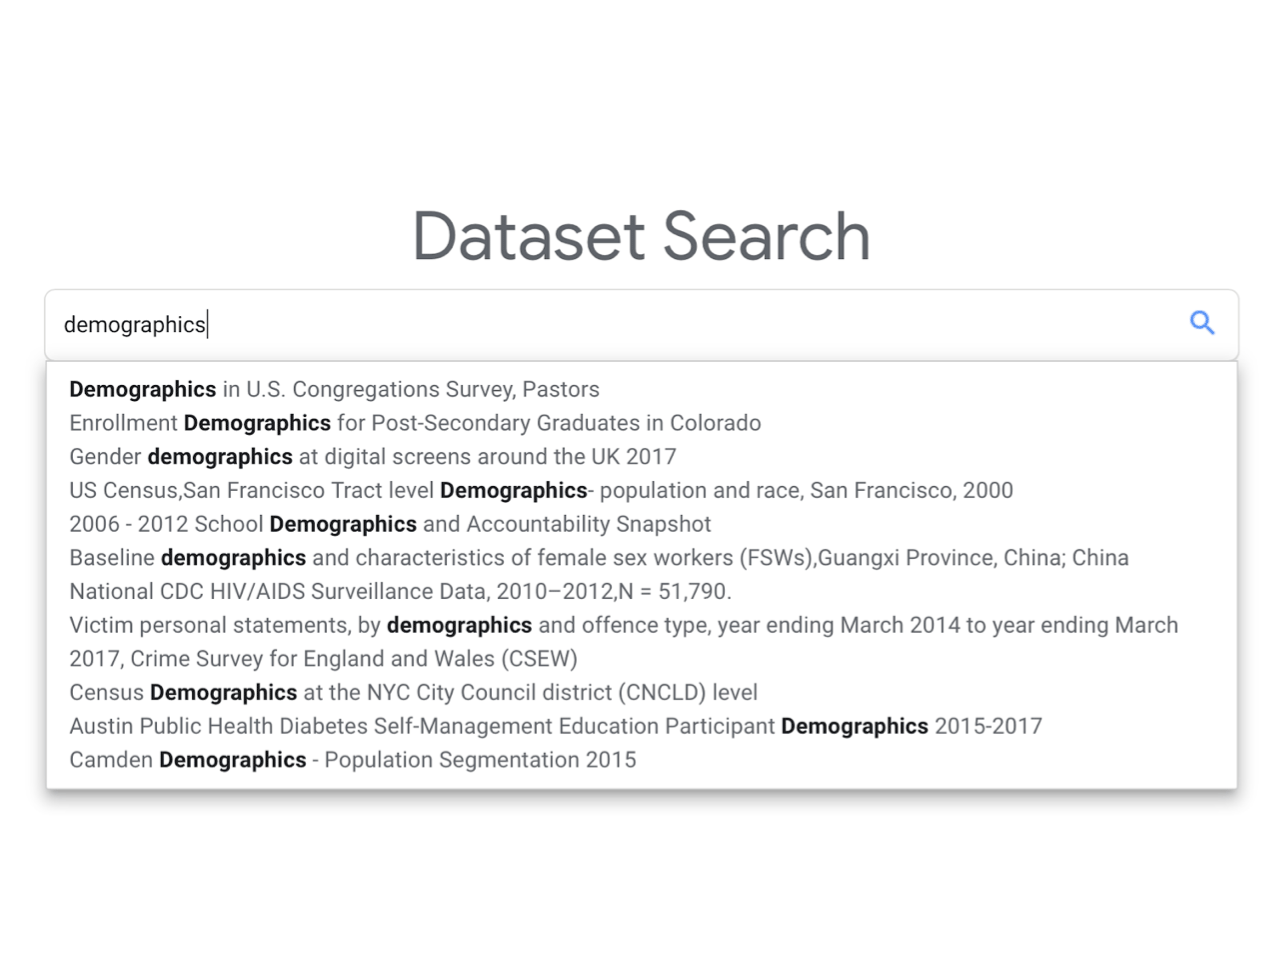This screenshot has width=1280, height=954.
Task: Select Camden Demographics - Population Segmentation 2015
Action: coord(352,760)
